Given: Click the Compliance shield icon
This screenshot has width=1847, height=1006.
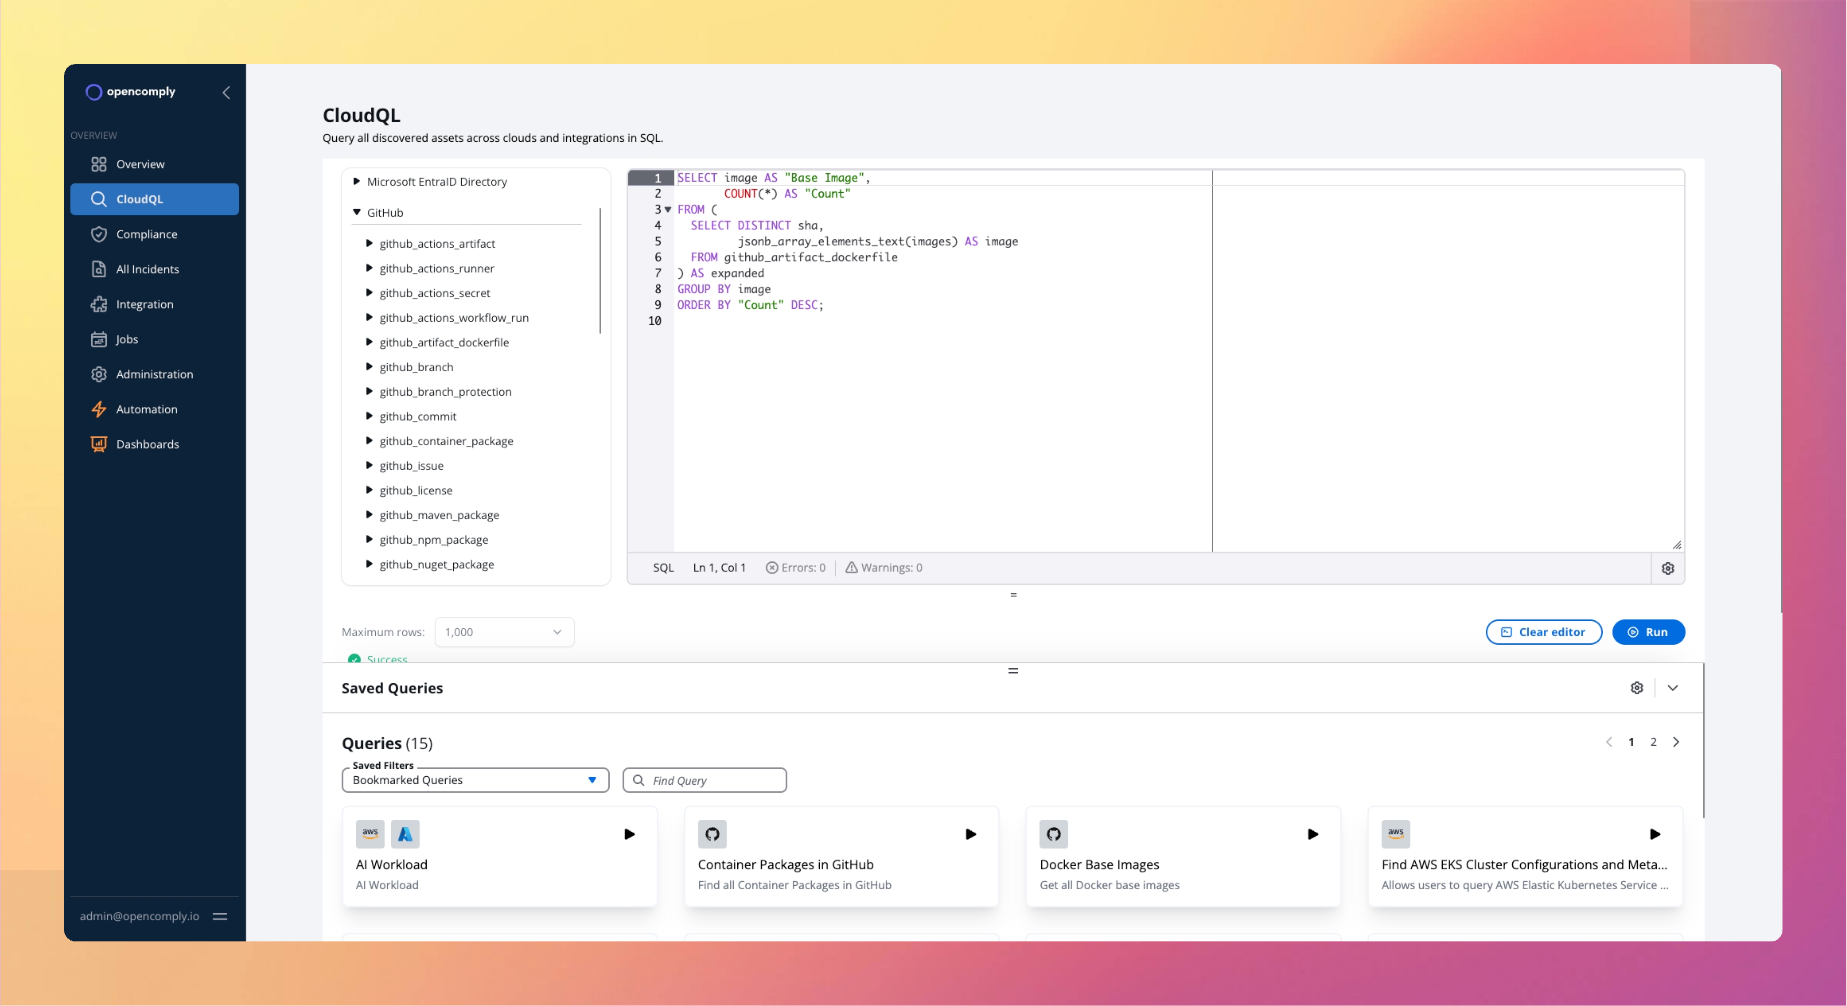Looking at the screenshot, I should 98,234.
